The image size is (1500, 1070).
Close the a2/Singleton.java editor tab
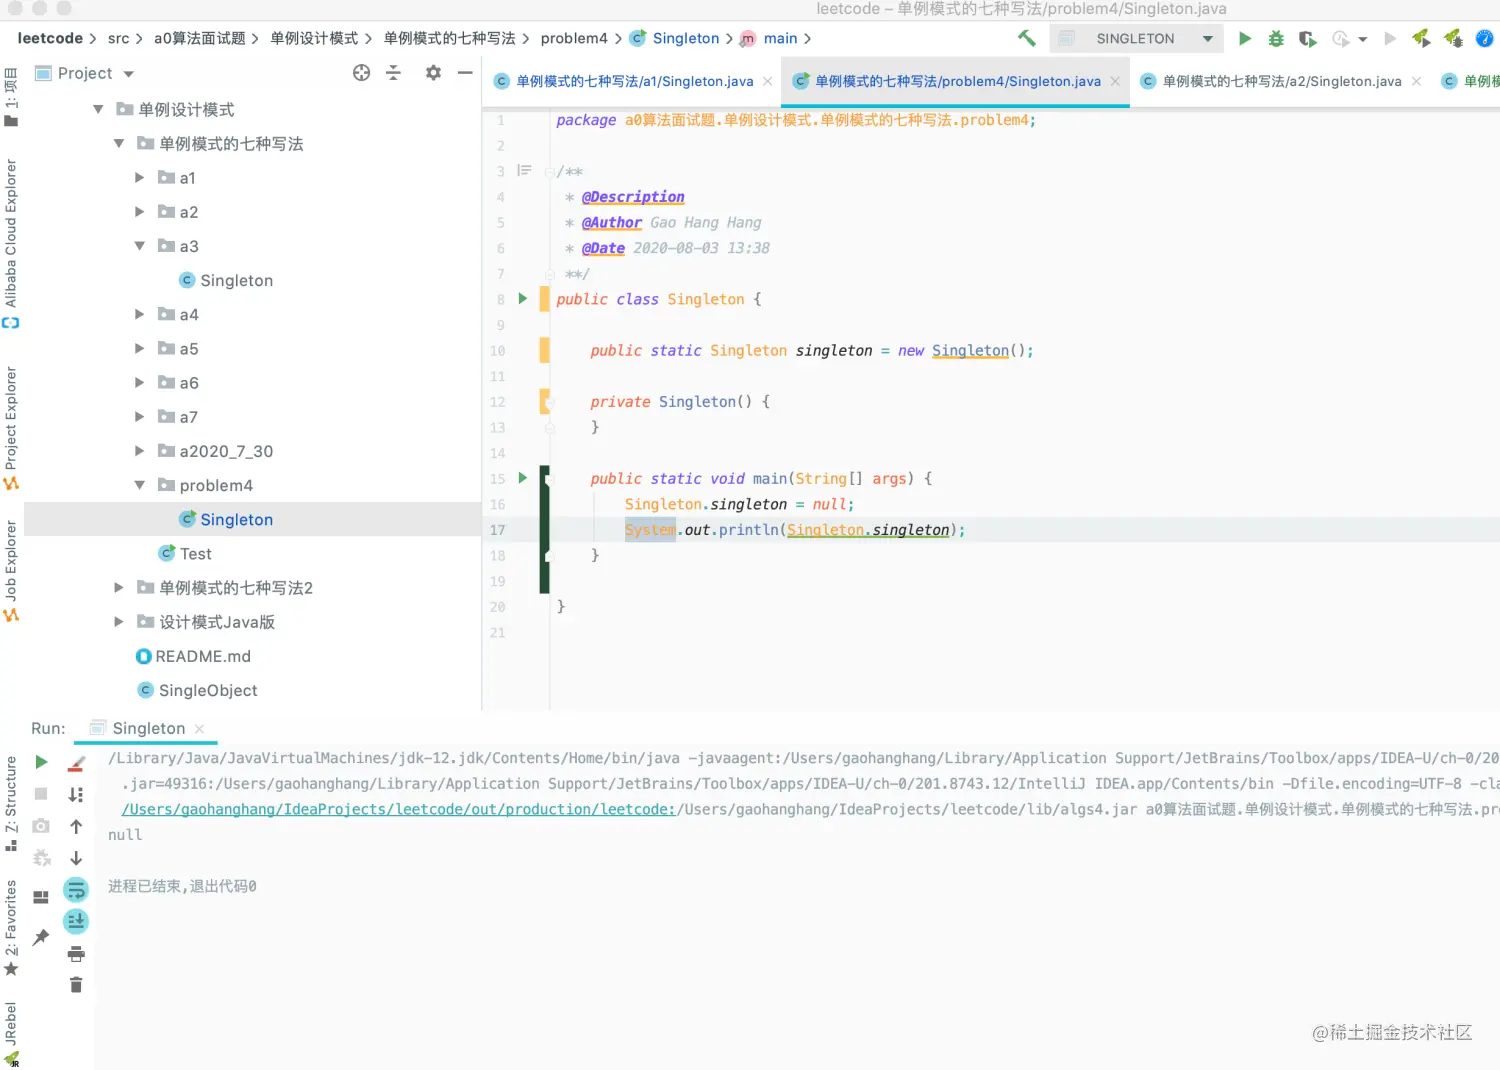[1416, 81]
